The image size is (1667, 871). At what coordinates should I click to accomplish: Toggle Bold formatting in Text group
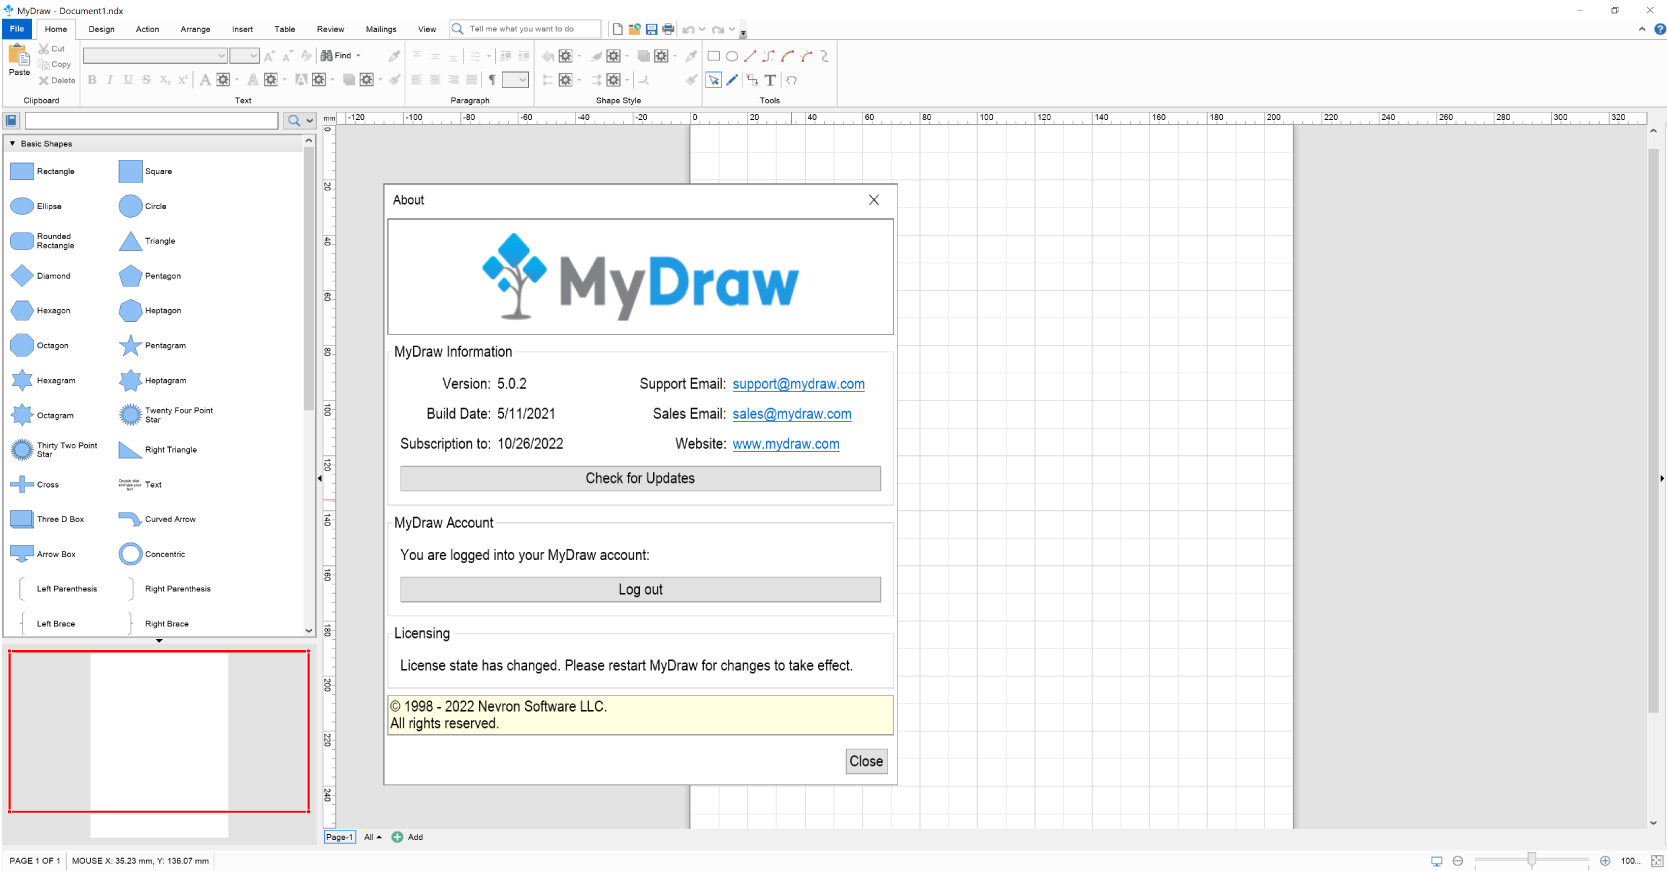coord(92,80)
